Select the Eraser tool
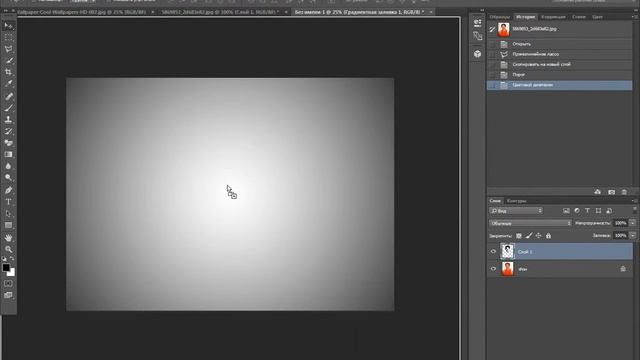Screen dimensions: 640x360 coord(8,143)
